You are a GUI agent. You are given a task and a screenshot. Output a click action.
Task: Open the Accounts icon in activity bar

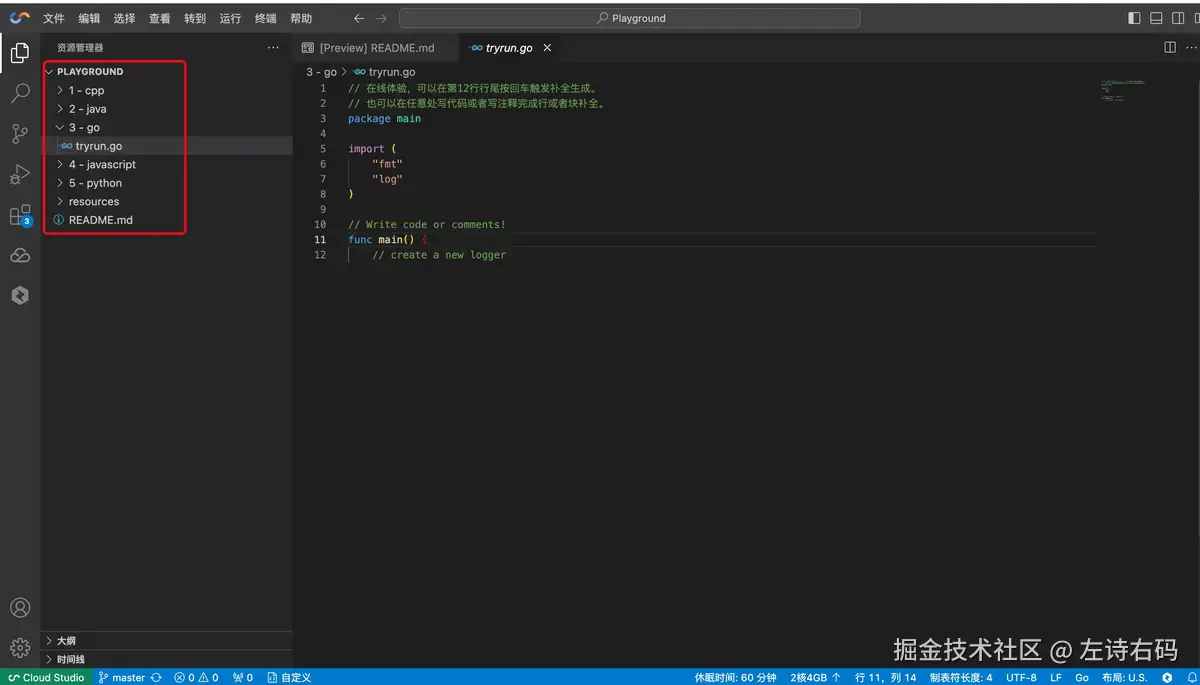[20, 608]
